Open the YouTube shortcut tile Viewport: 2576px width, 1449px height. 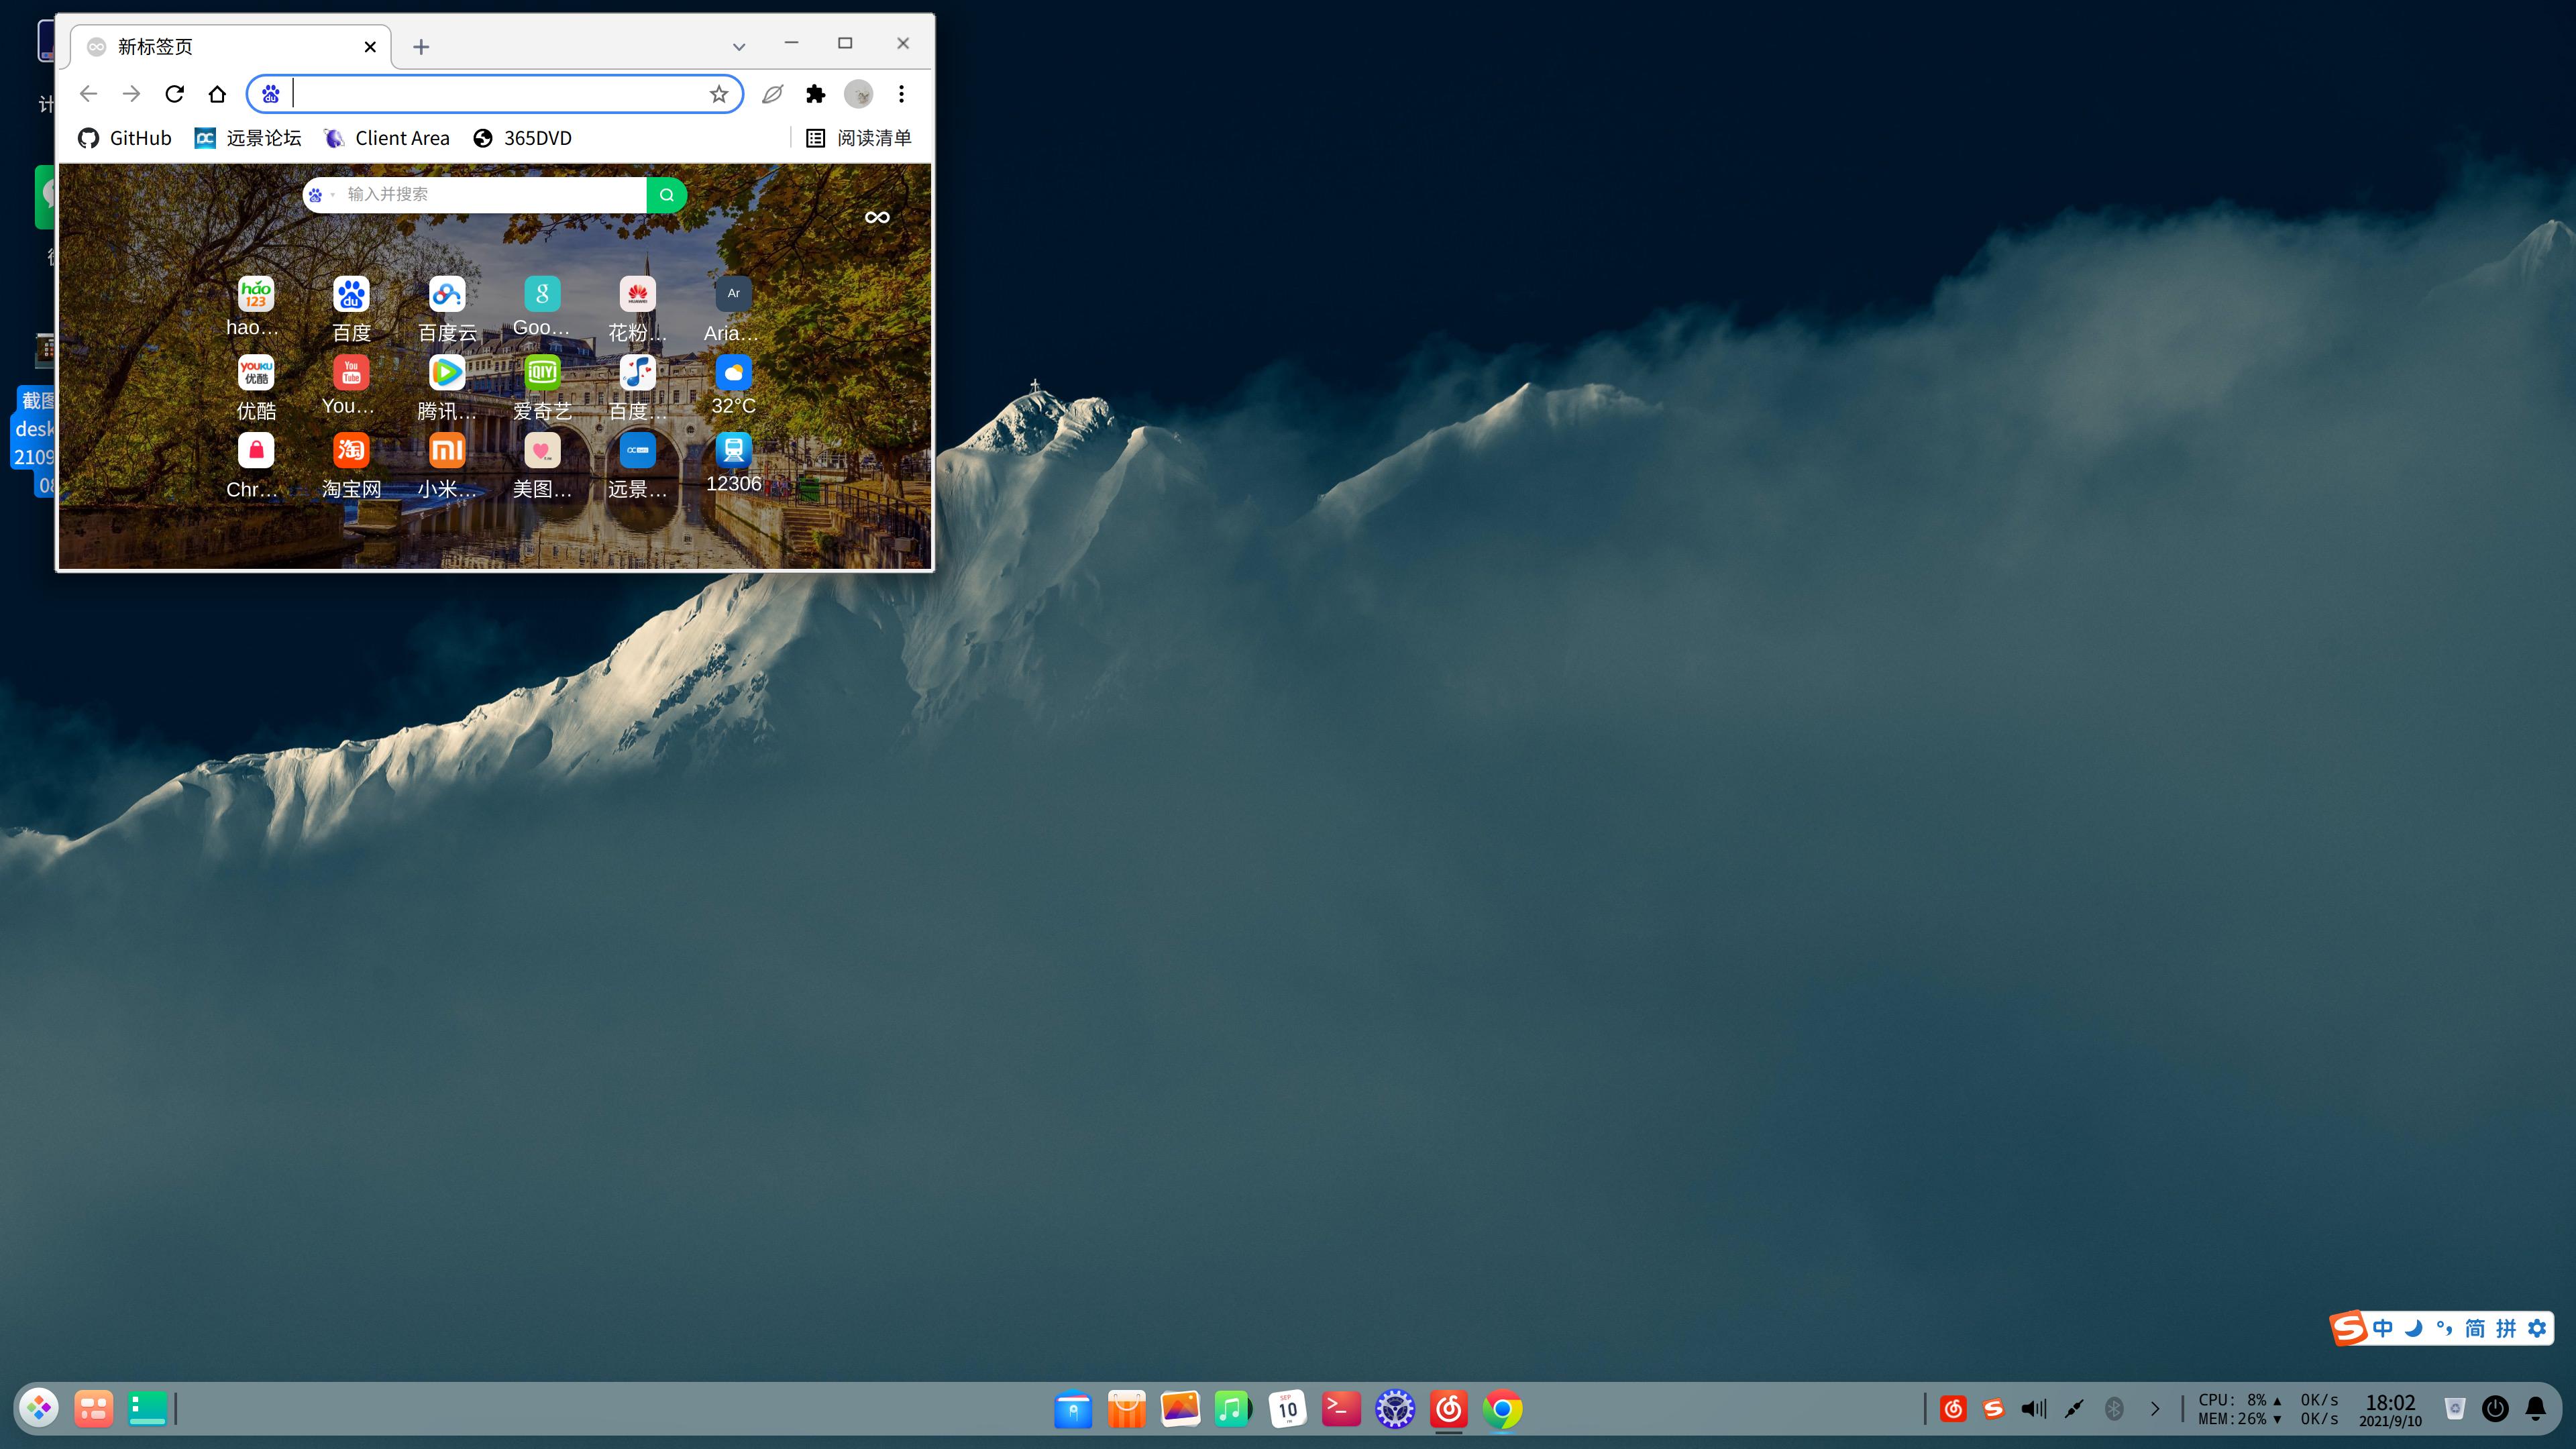click(351, 373)
